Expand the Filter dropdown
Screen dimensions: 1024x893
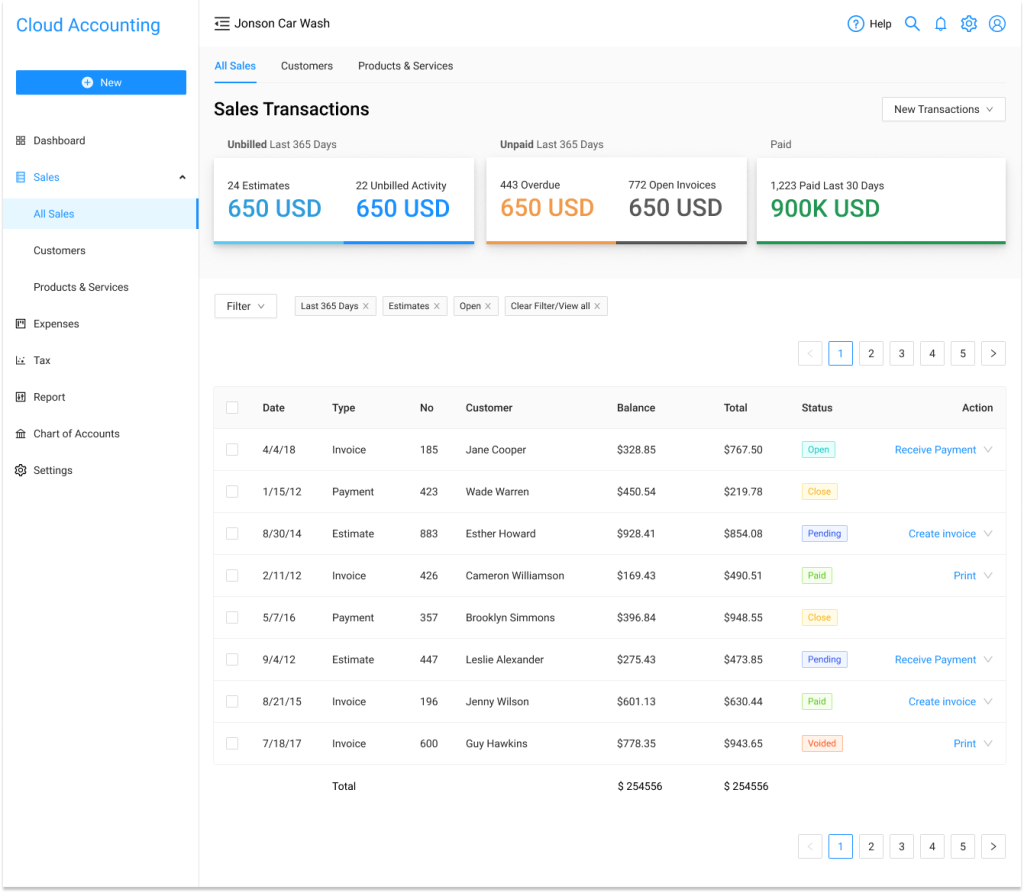click(x=245, y=307)
